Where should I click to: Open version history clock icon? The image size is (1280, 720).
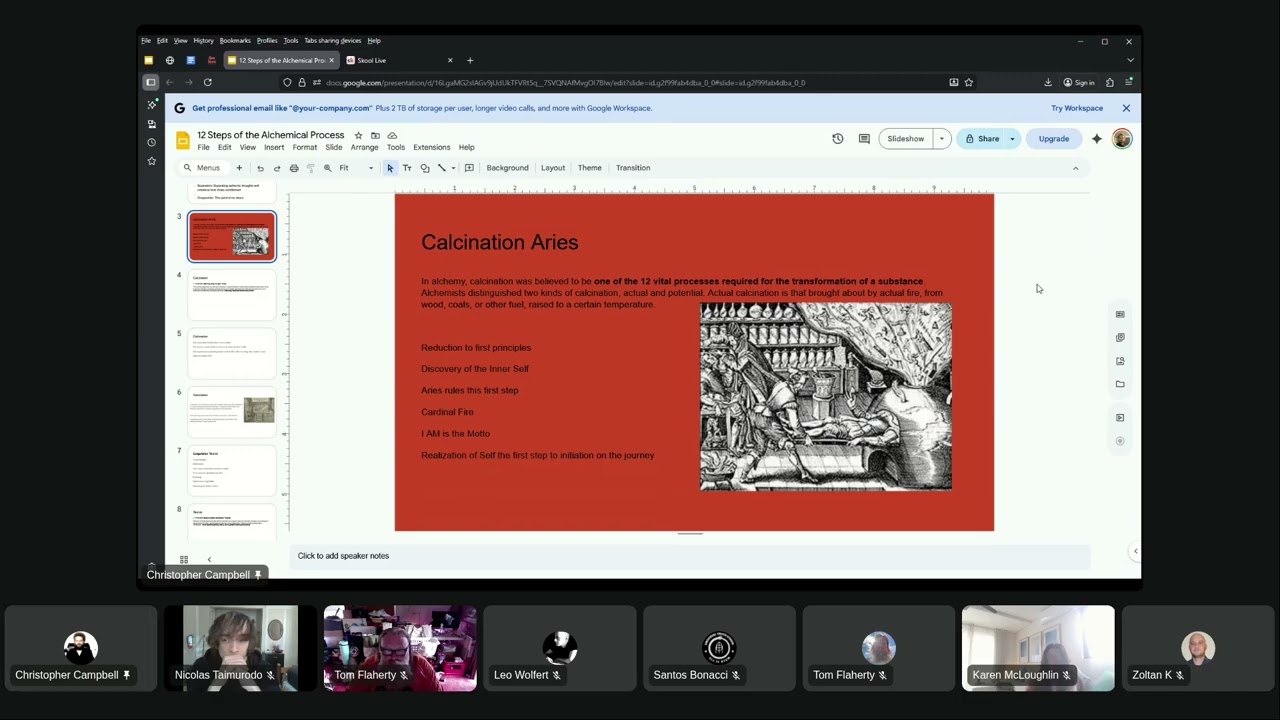coord(838,139)
